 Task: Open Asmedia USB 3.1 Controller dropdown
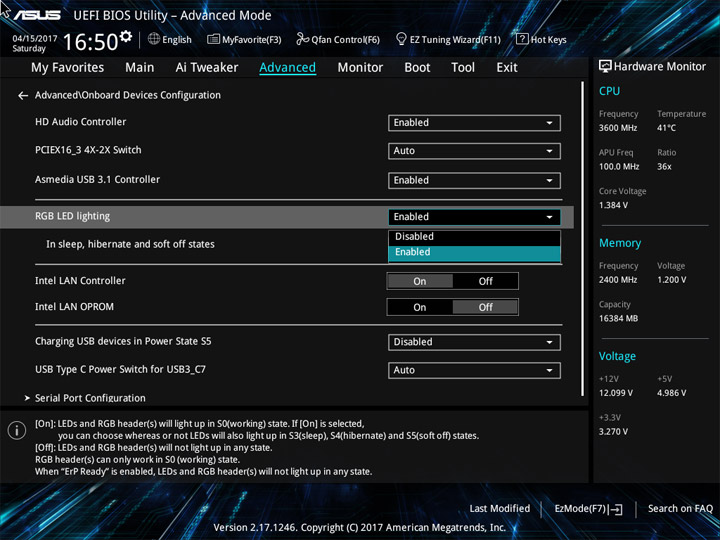[x=474, y=180]
